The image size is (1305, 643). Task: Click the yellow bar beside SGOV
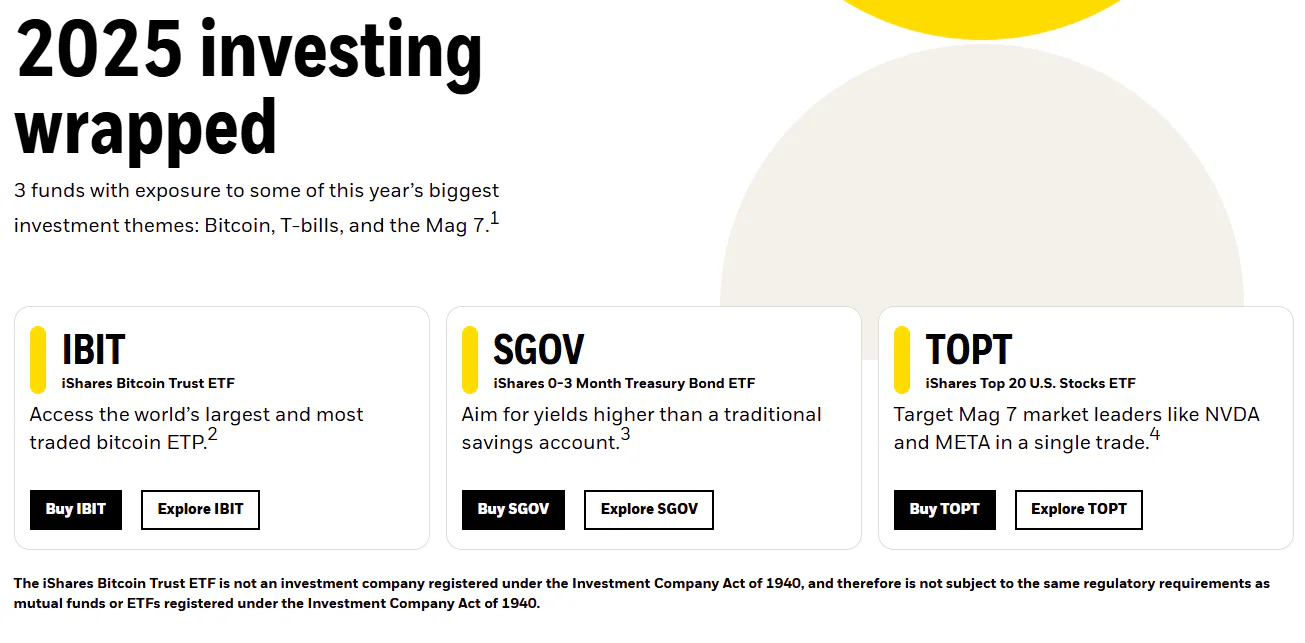tap(470, 359)
